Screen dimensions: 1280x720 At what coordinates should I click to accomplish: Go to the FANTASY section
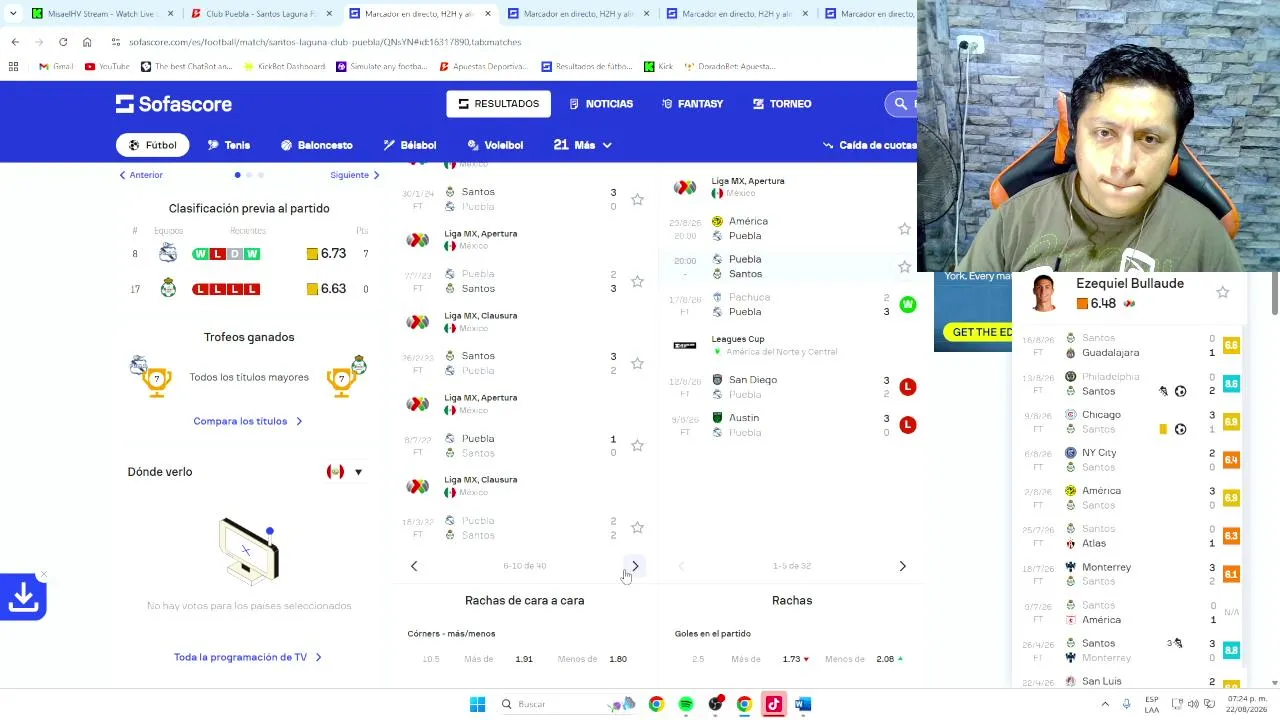coord(692,104)
